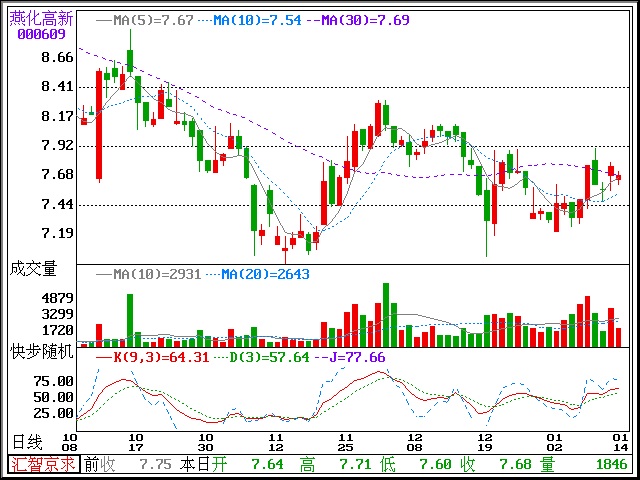Click the stock name 燕化高新
This screenshot has width=640, height=480.
pyautogui.click(x=41, y=18)
